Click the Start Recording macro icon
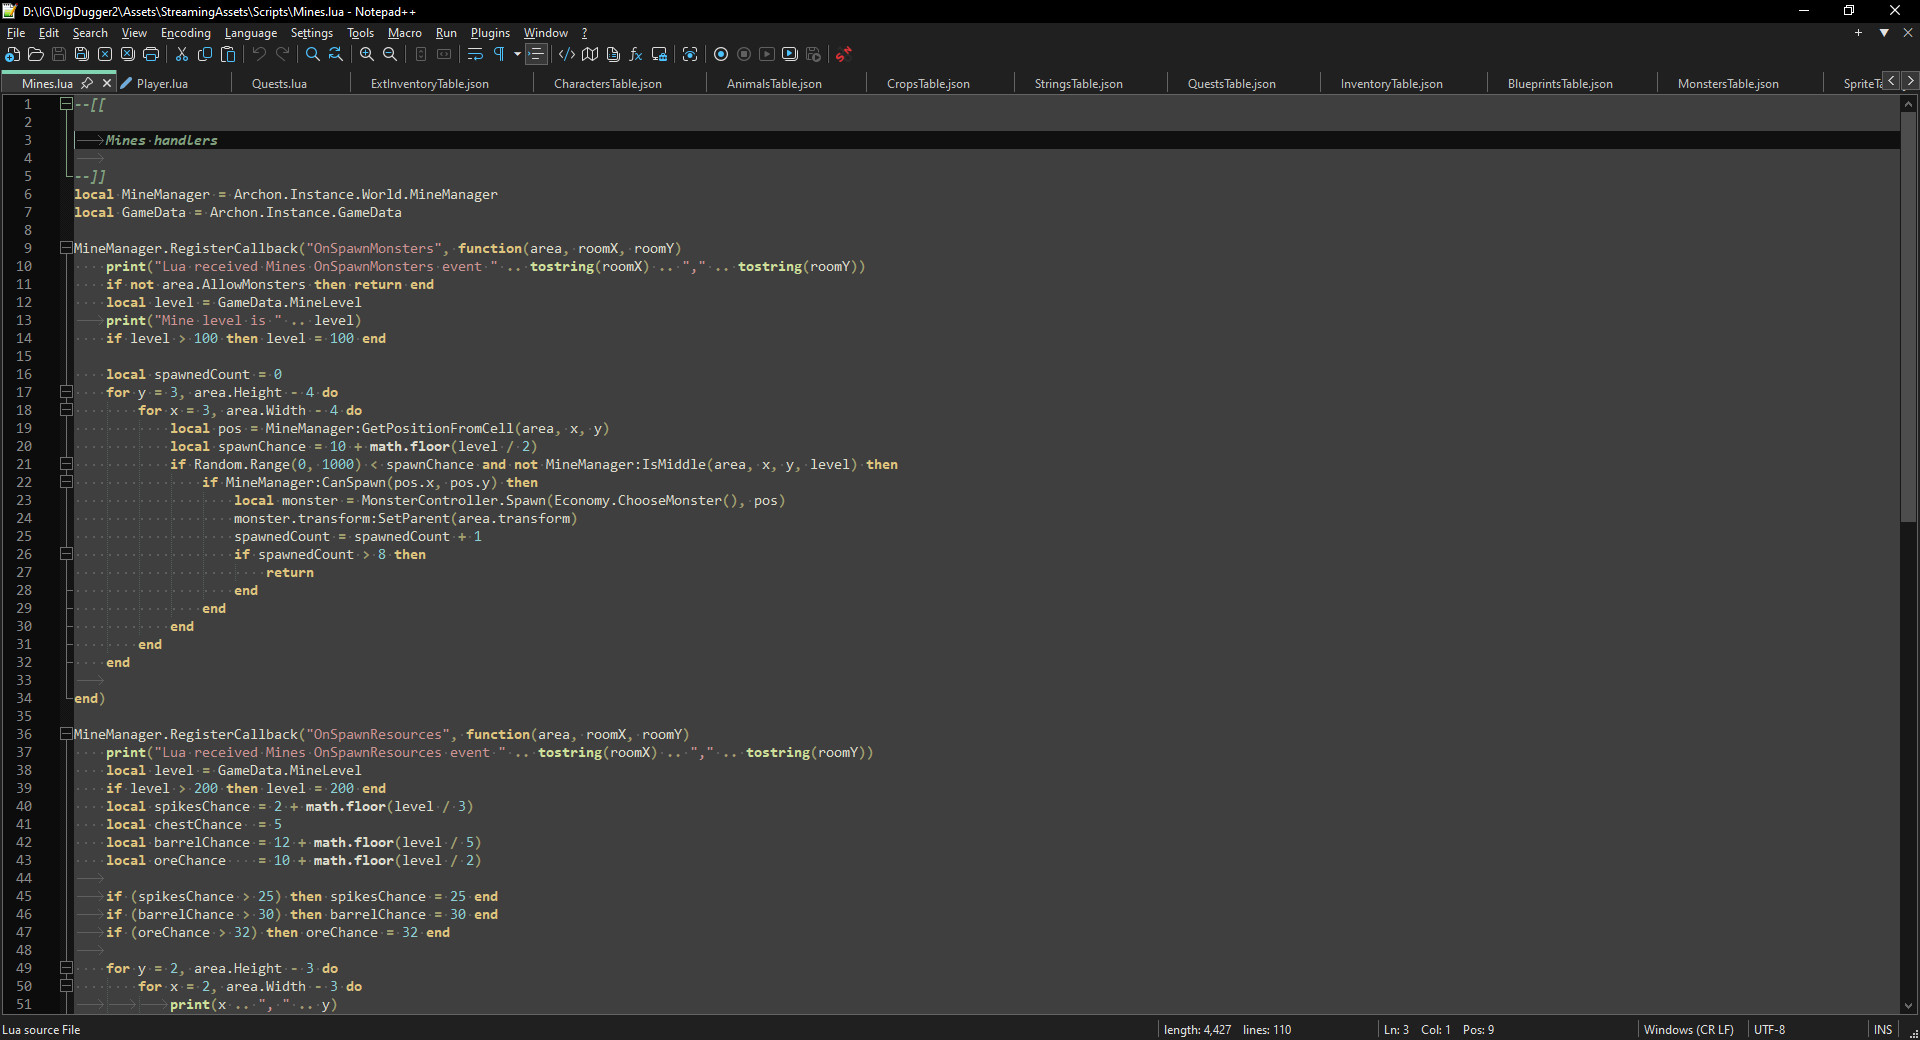 click(x=721, y=54)
